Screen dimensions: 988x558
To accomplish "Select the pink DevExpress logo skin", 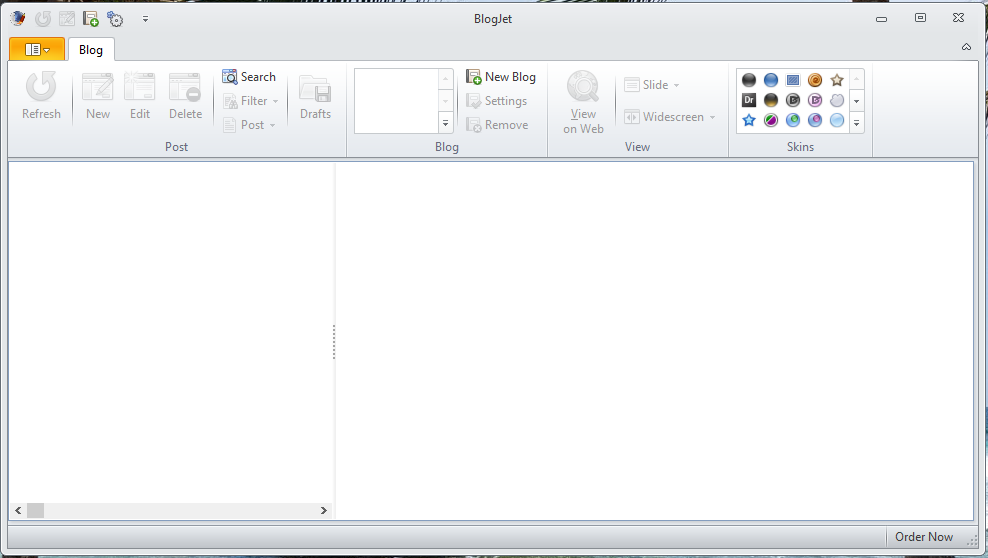I will 815,100.
